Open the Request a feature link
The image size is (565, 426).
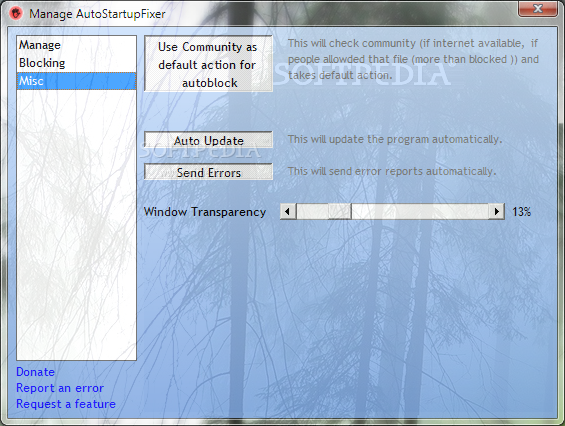(66, 404)
